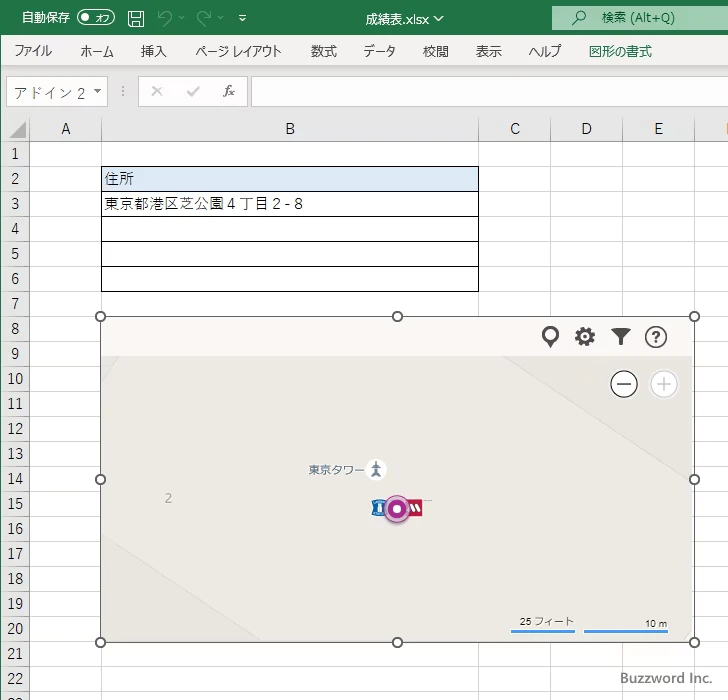Zoom in the map with plus button
The height and width of the screenshot is (700, 728).
tap(663, 384)
